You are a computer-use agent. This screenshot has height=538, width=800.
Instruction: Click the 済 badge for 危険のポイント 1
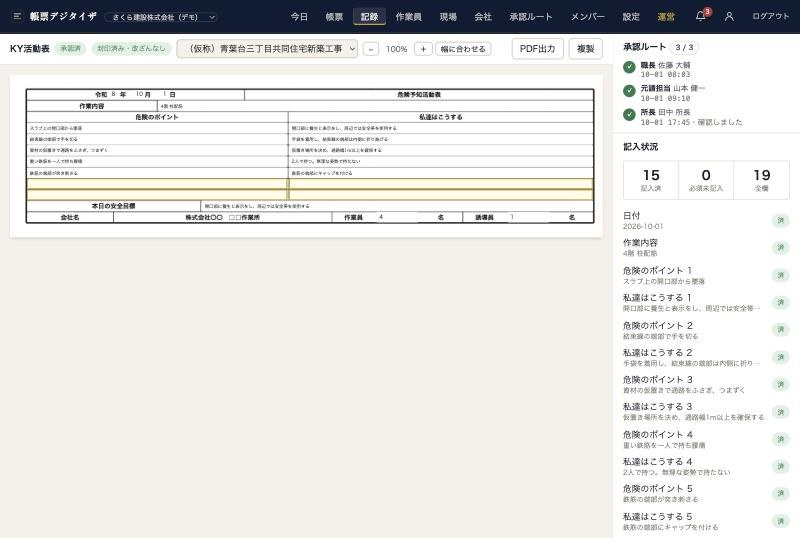[x=781, y=275]
